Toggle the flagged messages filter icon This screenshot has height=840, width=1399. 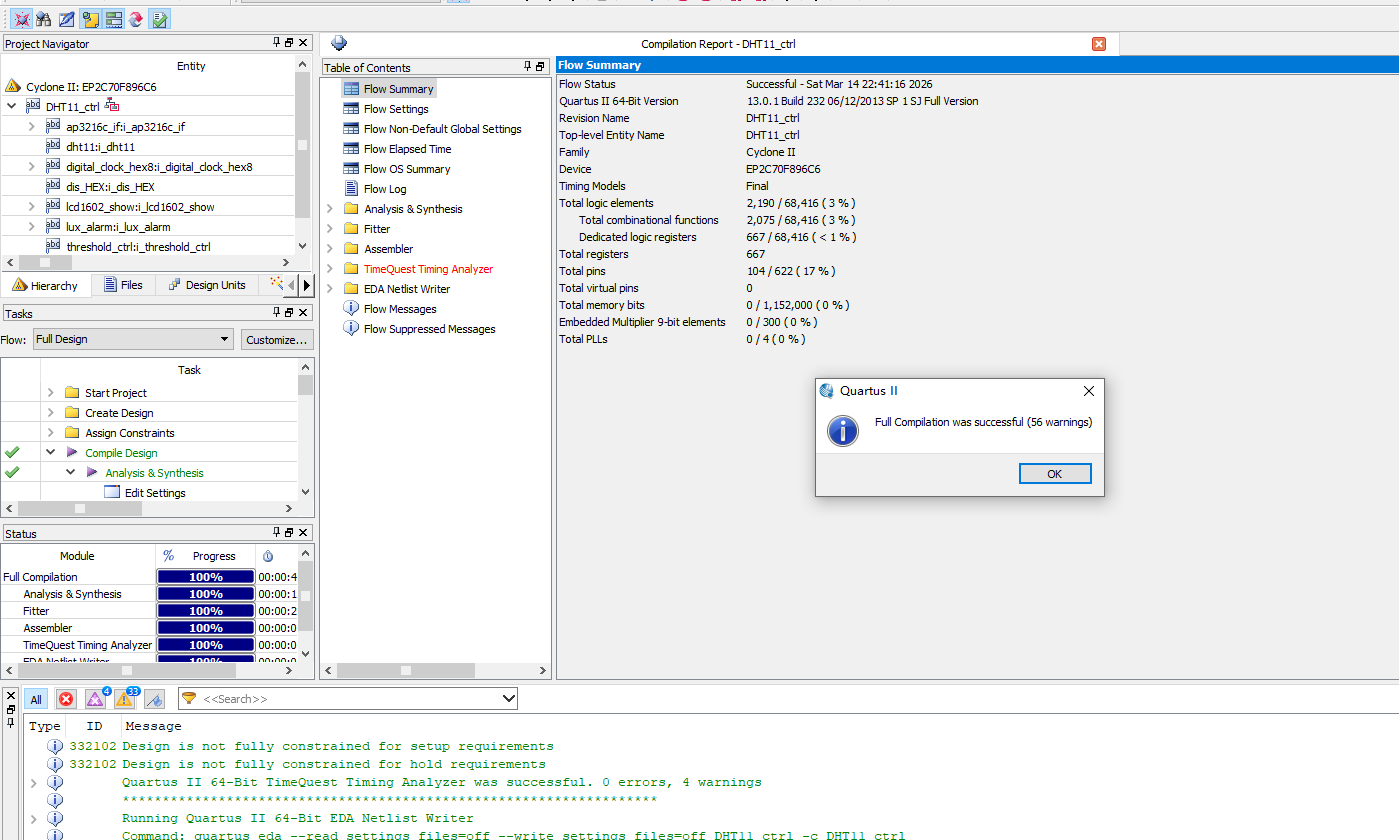155,699
